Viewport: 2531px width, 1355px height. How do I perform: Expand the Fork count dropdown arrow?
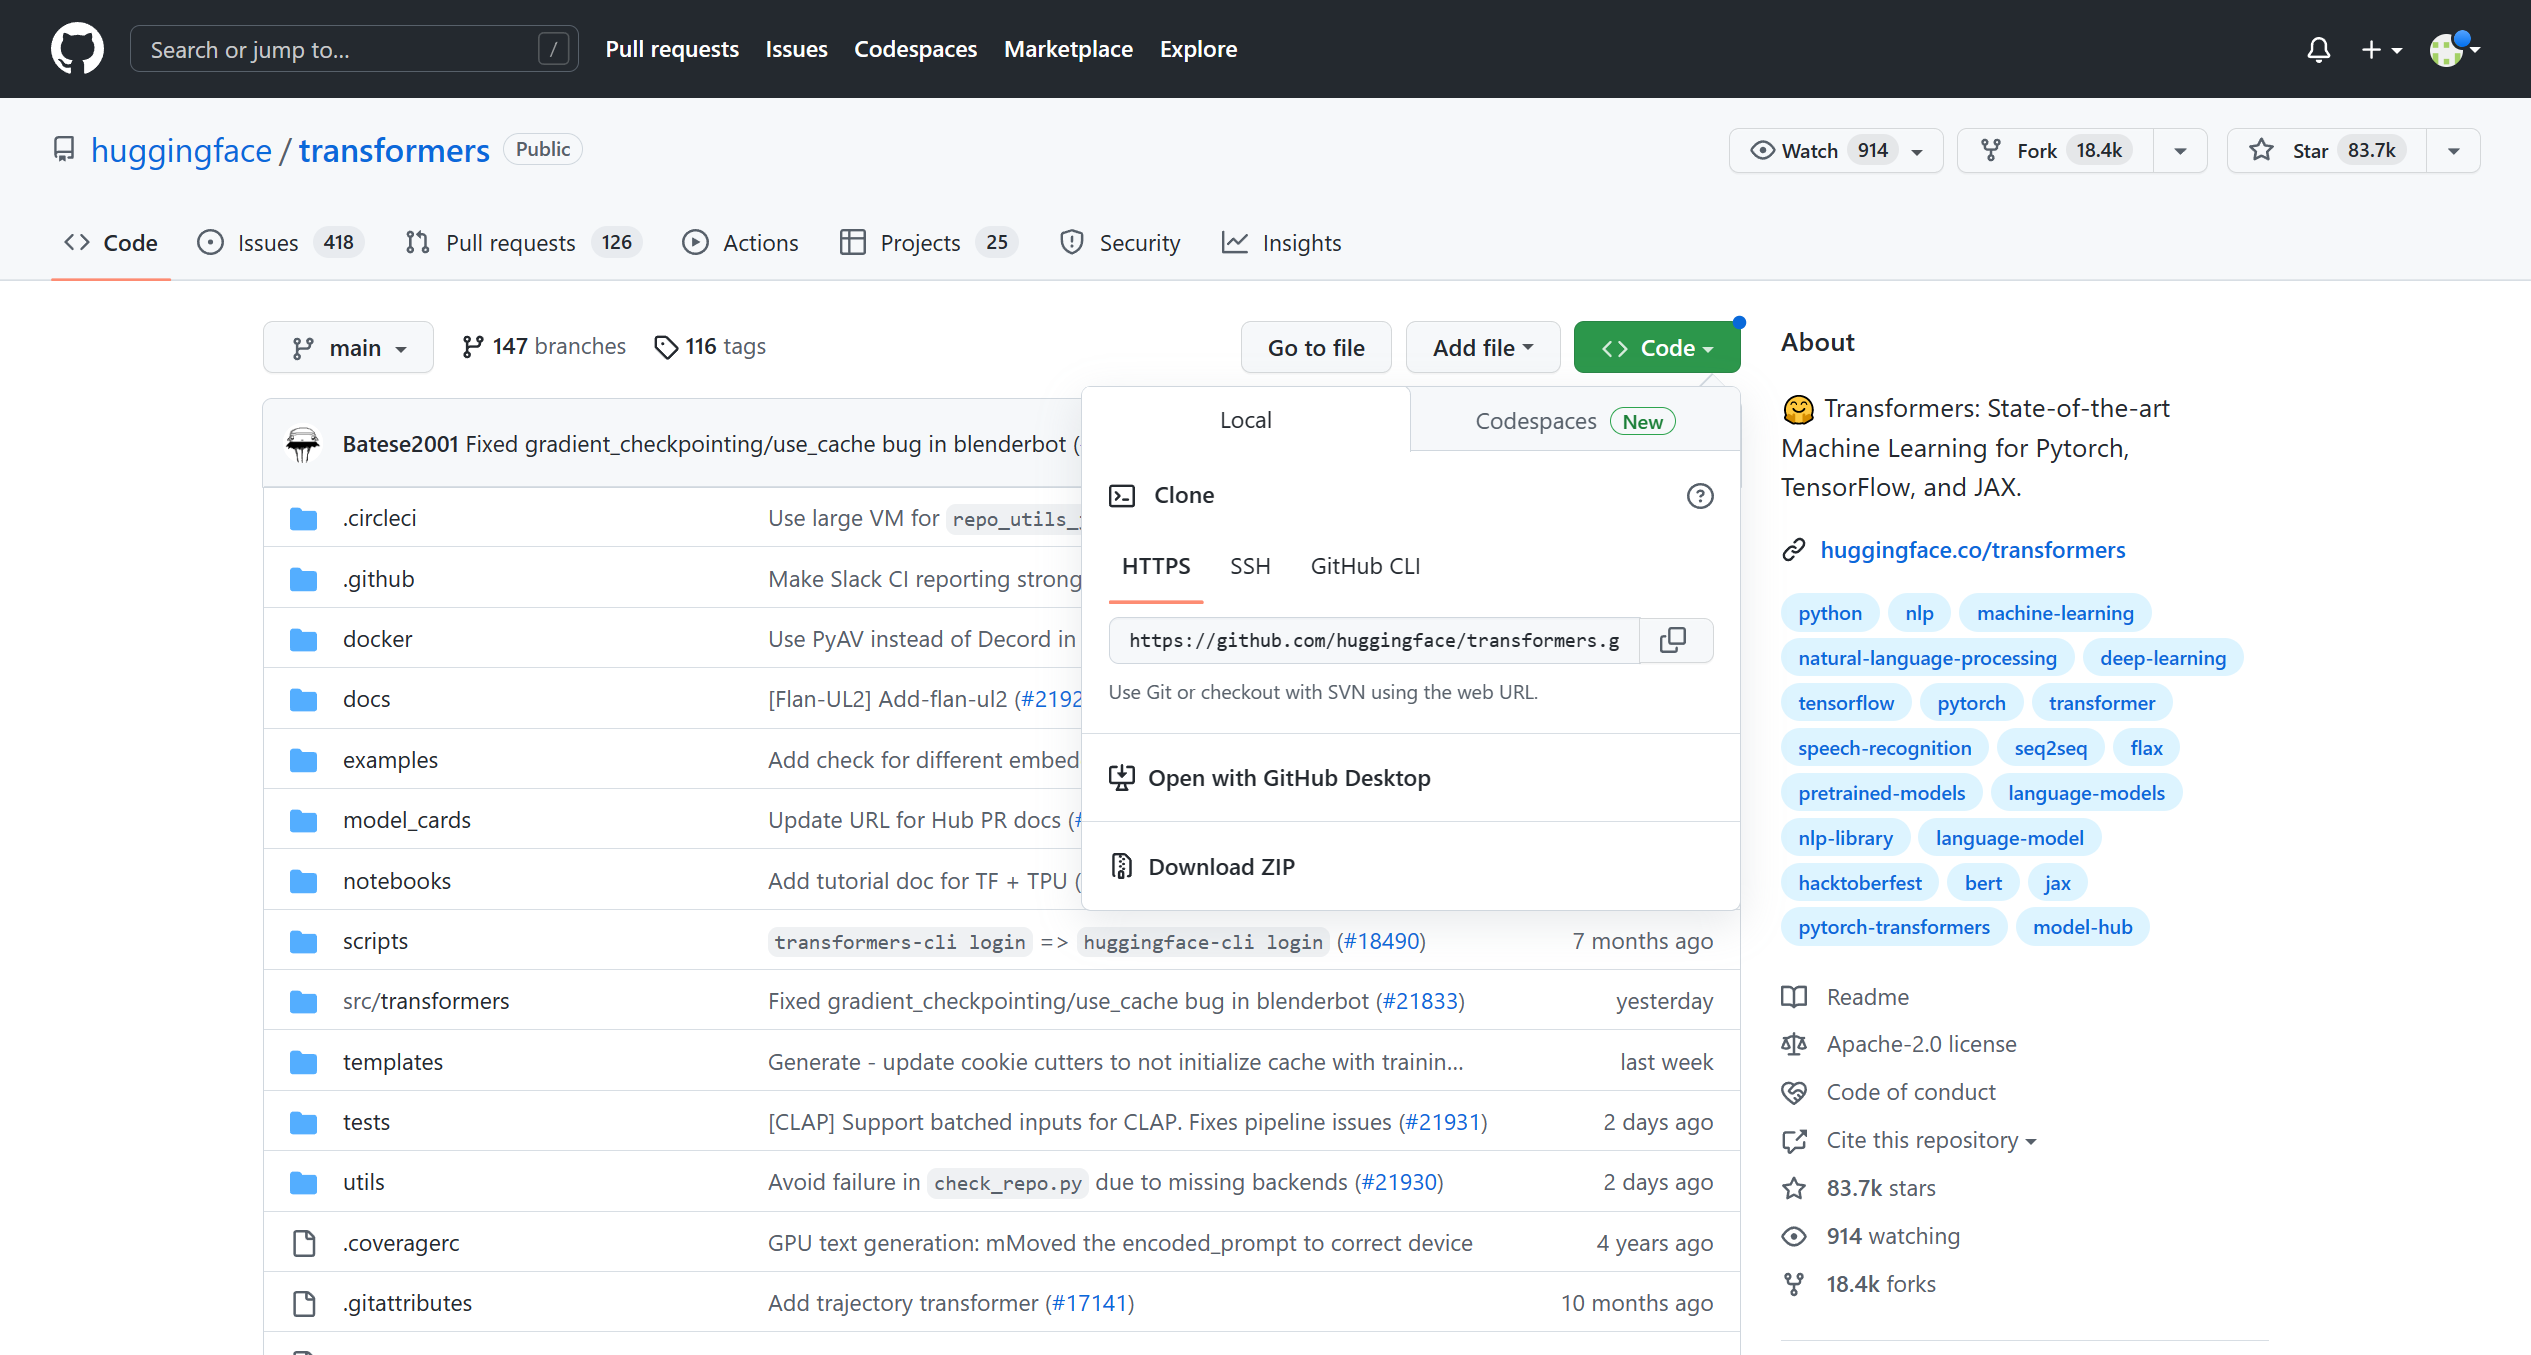tap(2179, 149)
